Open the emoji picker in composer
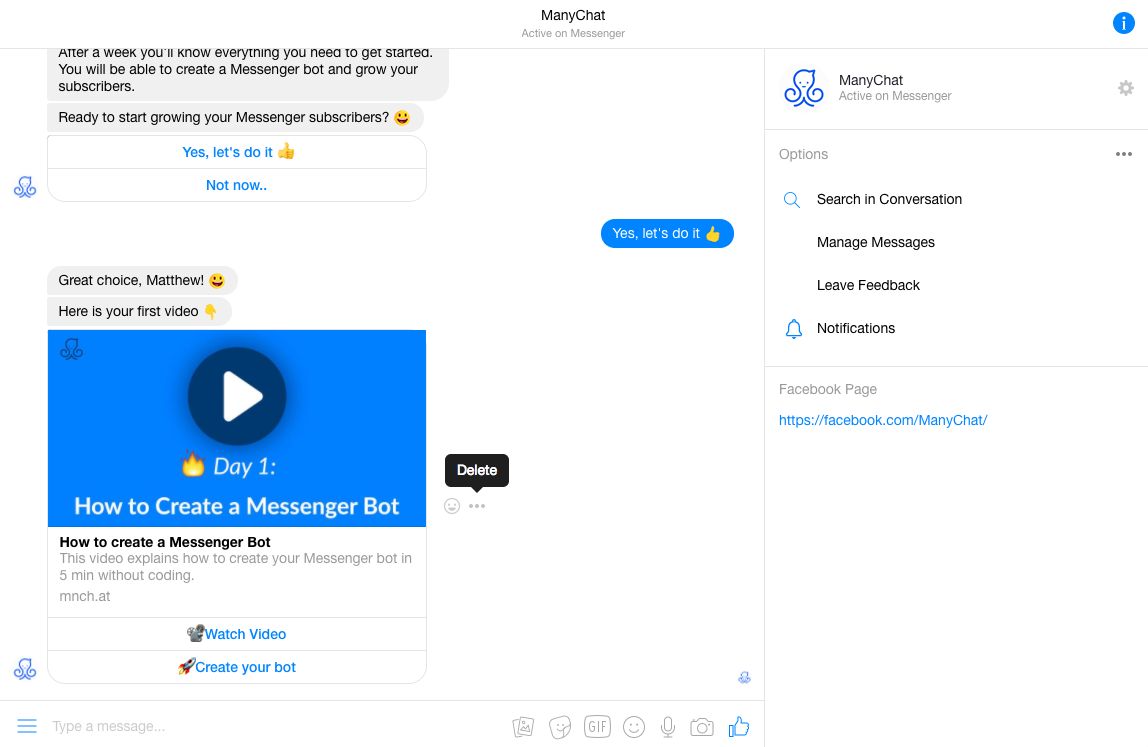 (x=634, y=726)
